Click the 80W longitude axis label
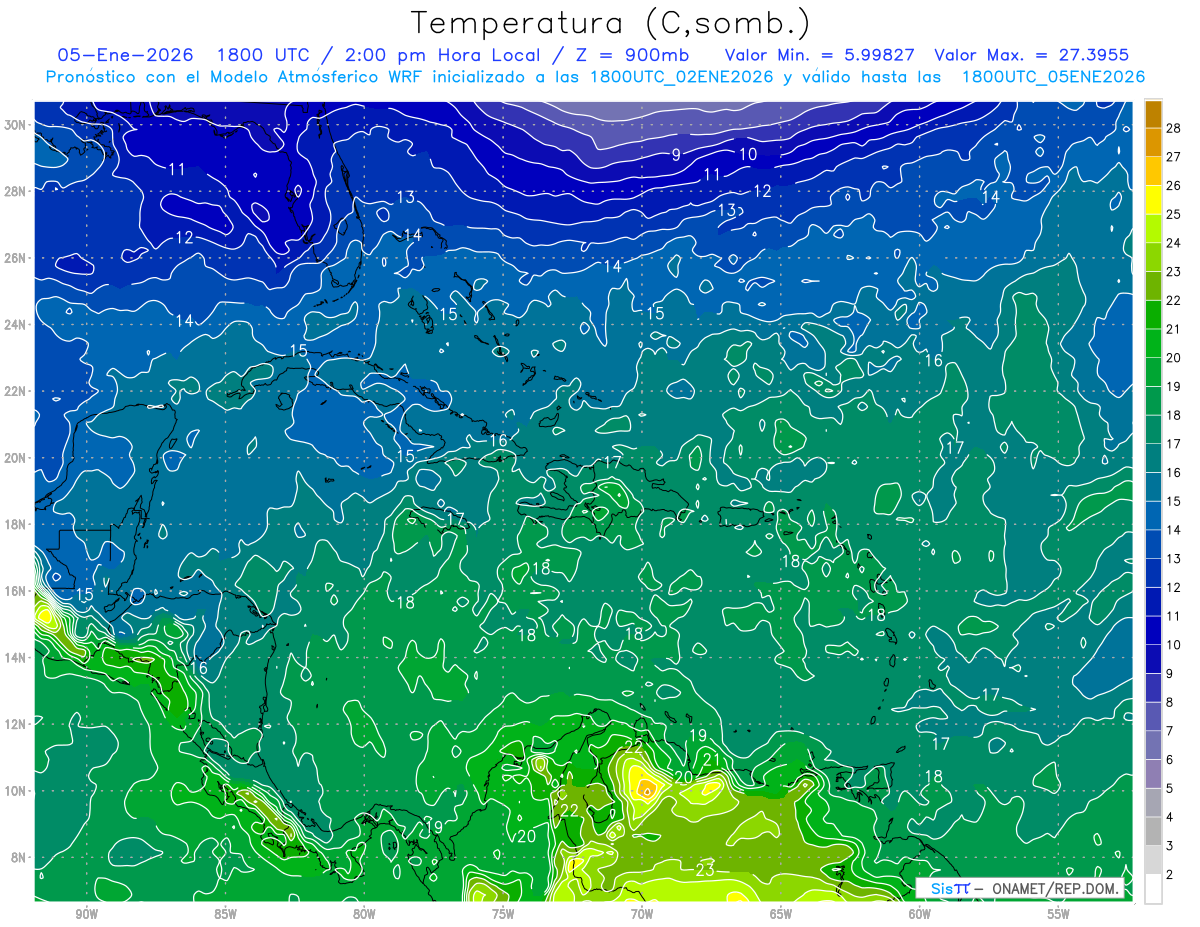Screen dimensions: 1200x927 (364, 914)
